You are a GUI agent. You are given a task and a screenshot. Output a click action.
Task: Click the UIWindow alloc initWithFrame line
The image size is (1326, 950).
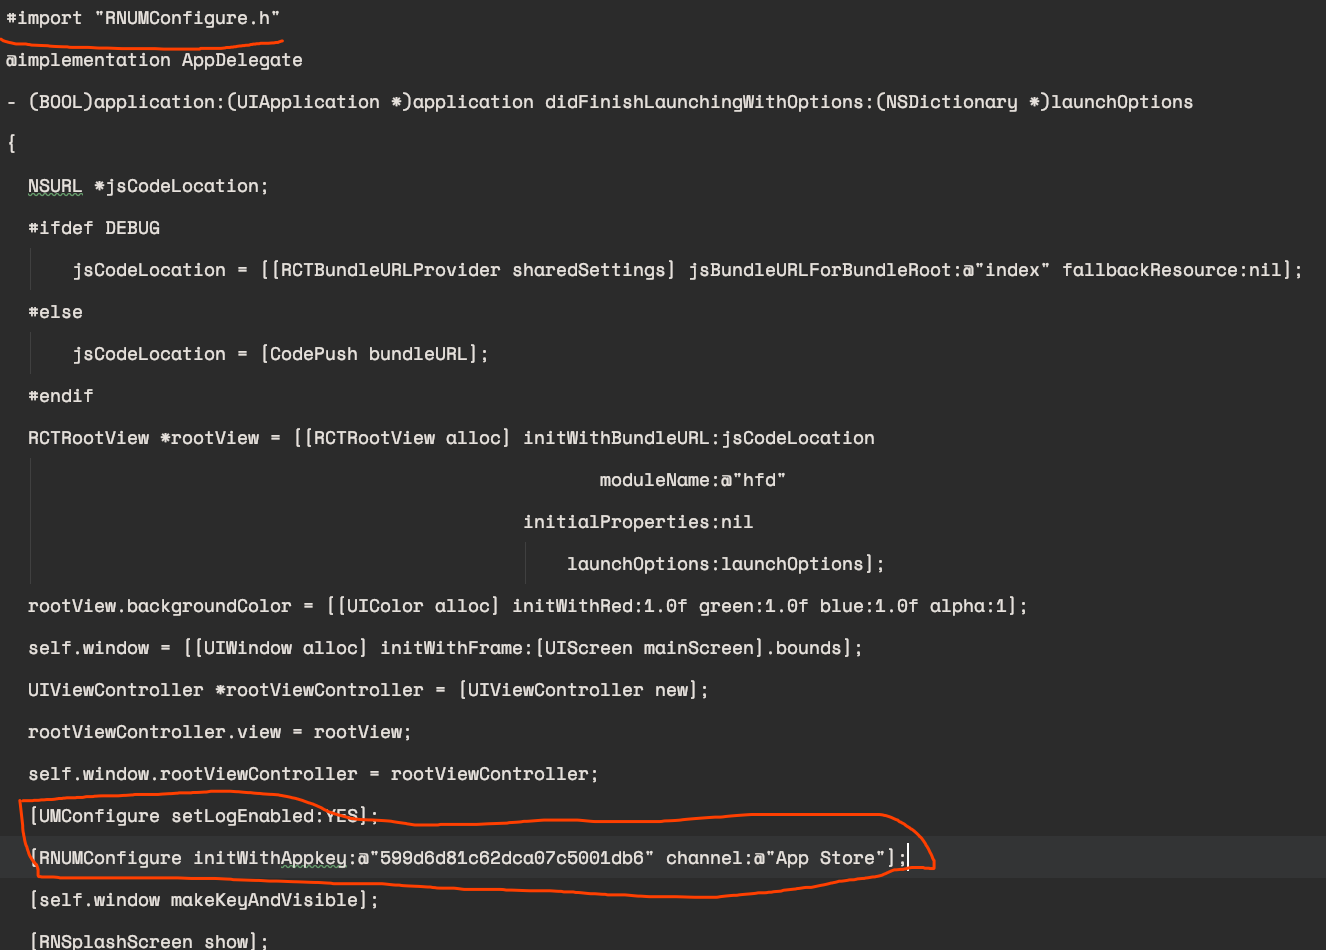445,648
